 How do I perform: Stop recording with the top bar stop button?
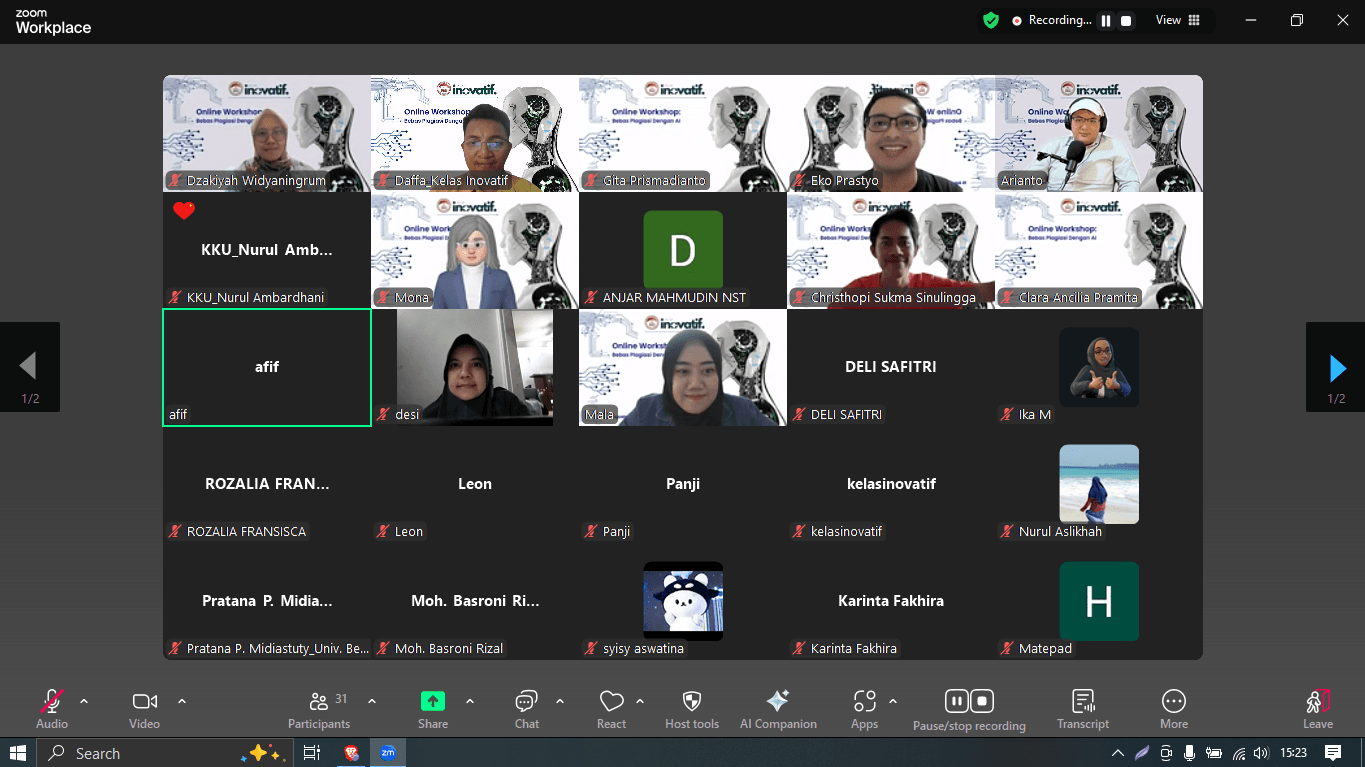(x=1128, y=19)
